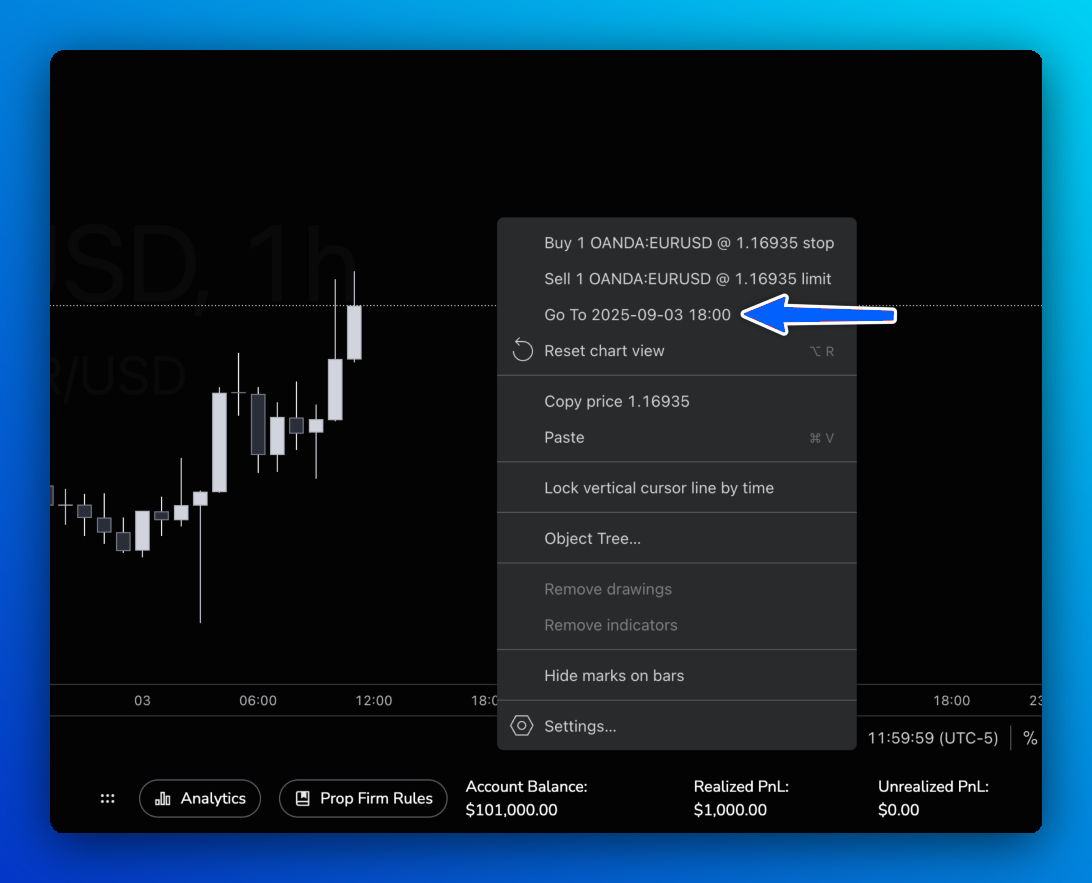Toggle Hide marks on bars
The height and width of the screenshot is (883, 1092).
676,676
